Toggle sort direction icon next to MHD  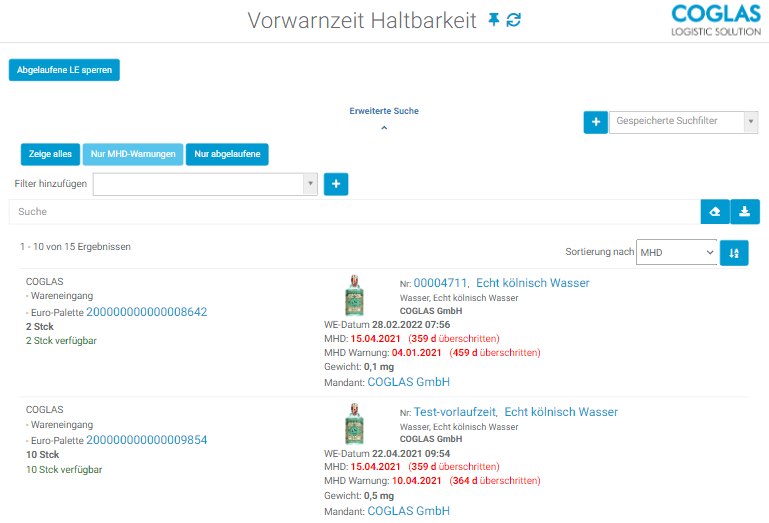point(734,253)
